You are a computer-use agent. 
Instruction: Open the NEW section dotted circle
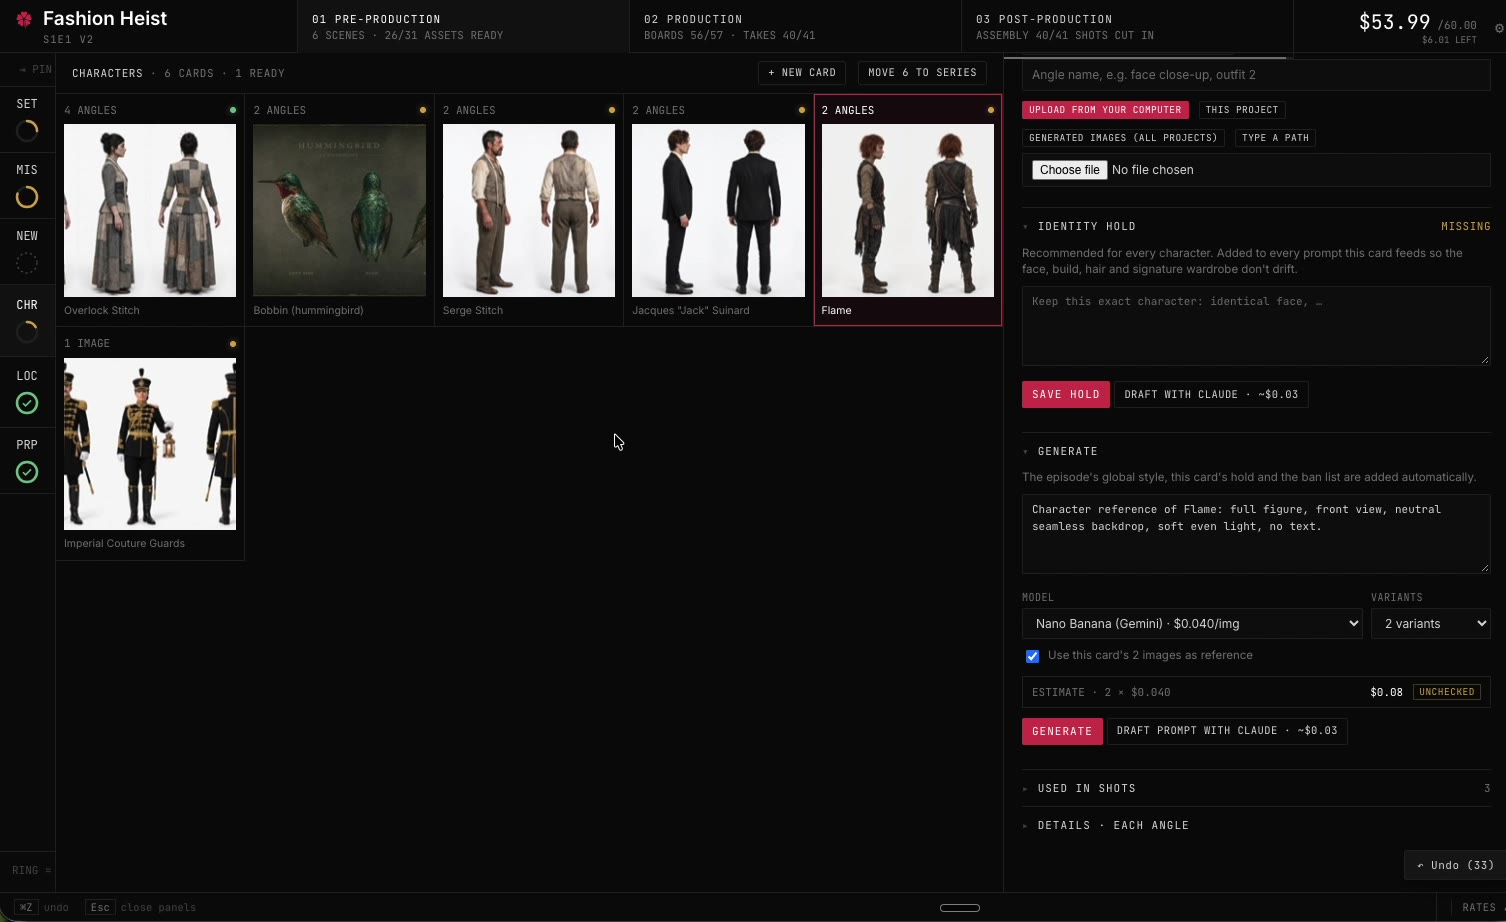click(x=27, y=264)
